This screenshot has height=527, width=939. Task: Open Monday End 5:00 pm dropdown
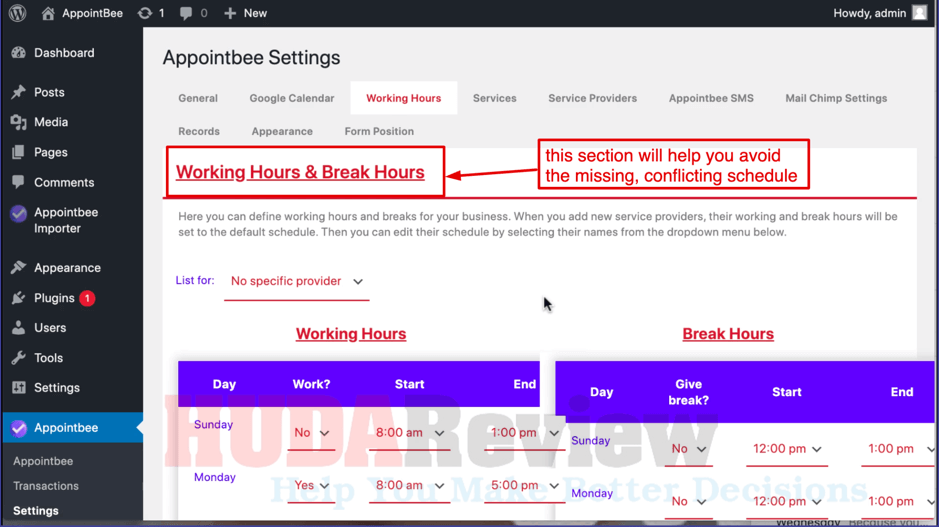(x=524, y=486)
